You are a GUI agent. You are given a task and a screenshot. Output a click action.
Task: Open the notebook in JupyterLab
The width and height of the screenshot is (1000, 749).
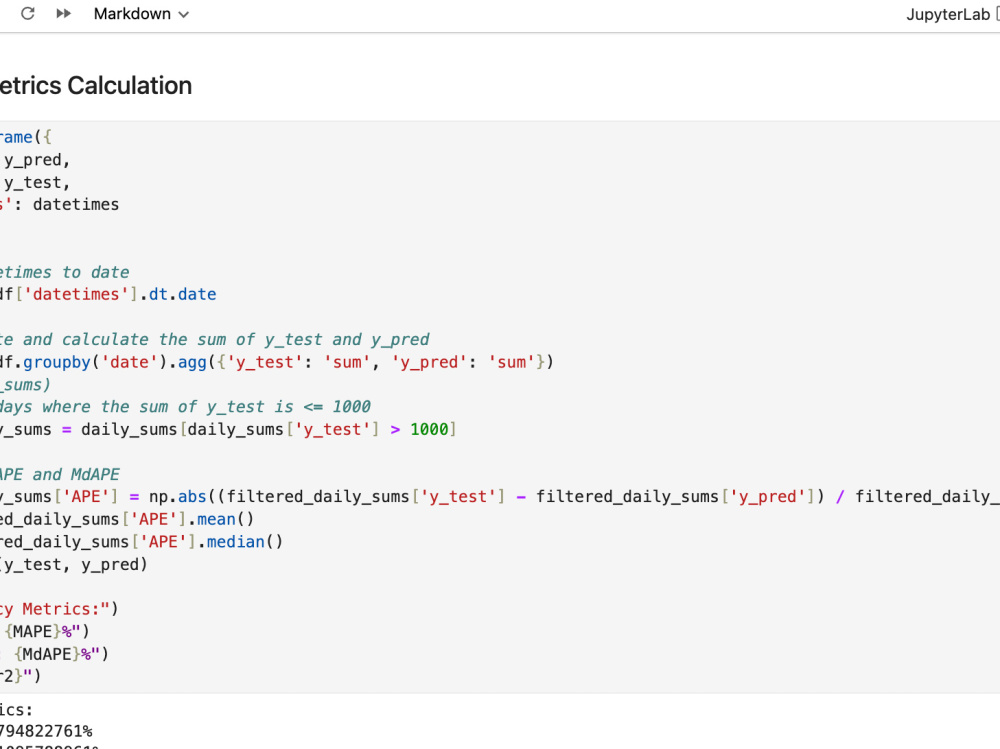click(952, 14)
